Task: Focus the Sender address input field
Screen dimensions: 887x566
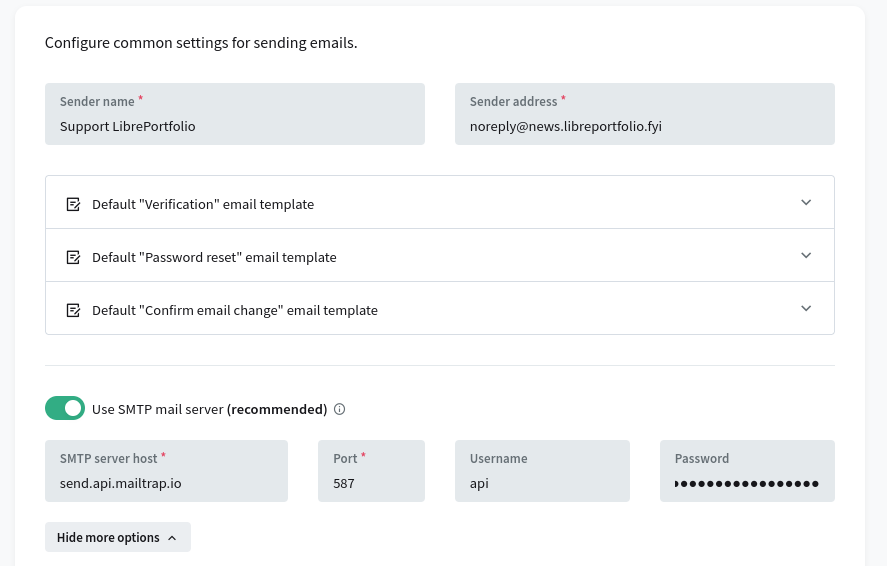Action: click(645, 127)
